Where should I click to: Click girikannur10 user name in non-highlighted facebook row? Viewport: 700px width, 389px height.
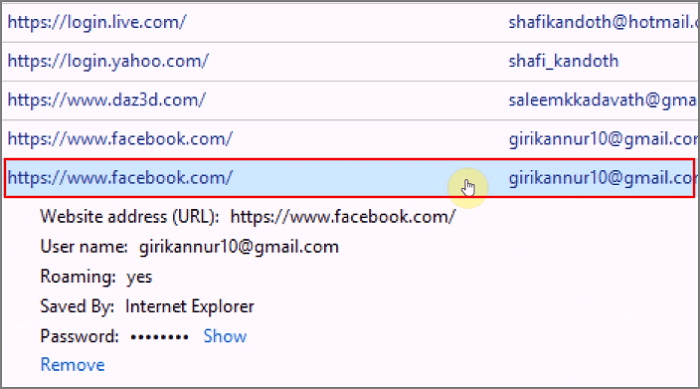[604, 139]
